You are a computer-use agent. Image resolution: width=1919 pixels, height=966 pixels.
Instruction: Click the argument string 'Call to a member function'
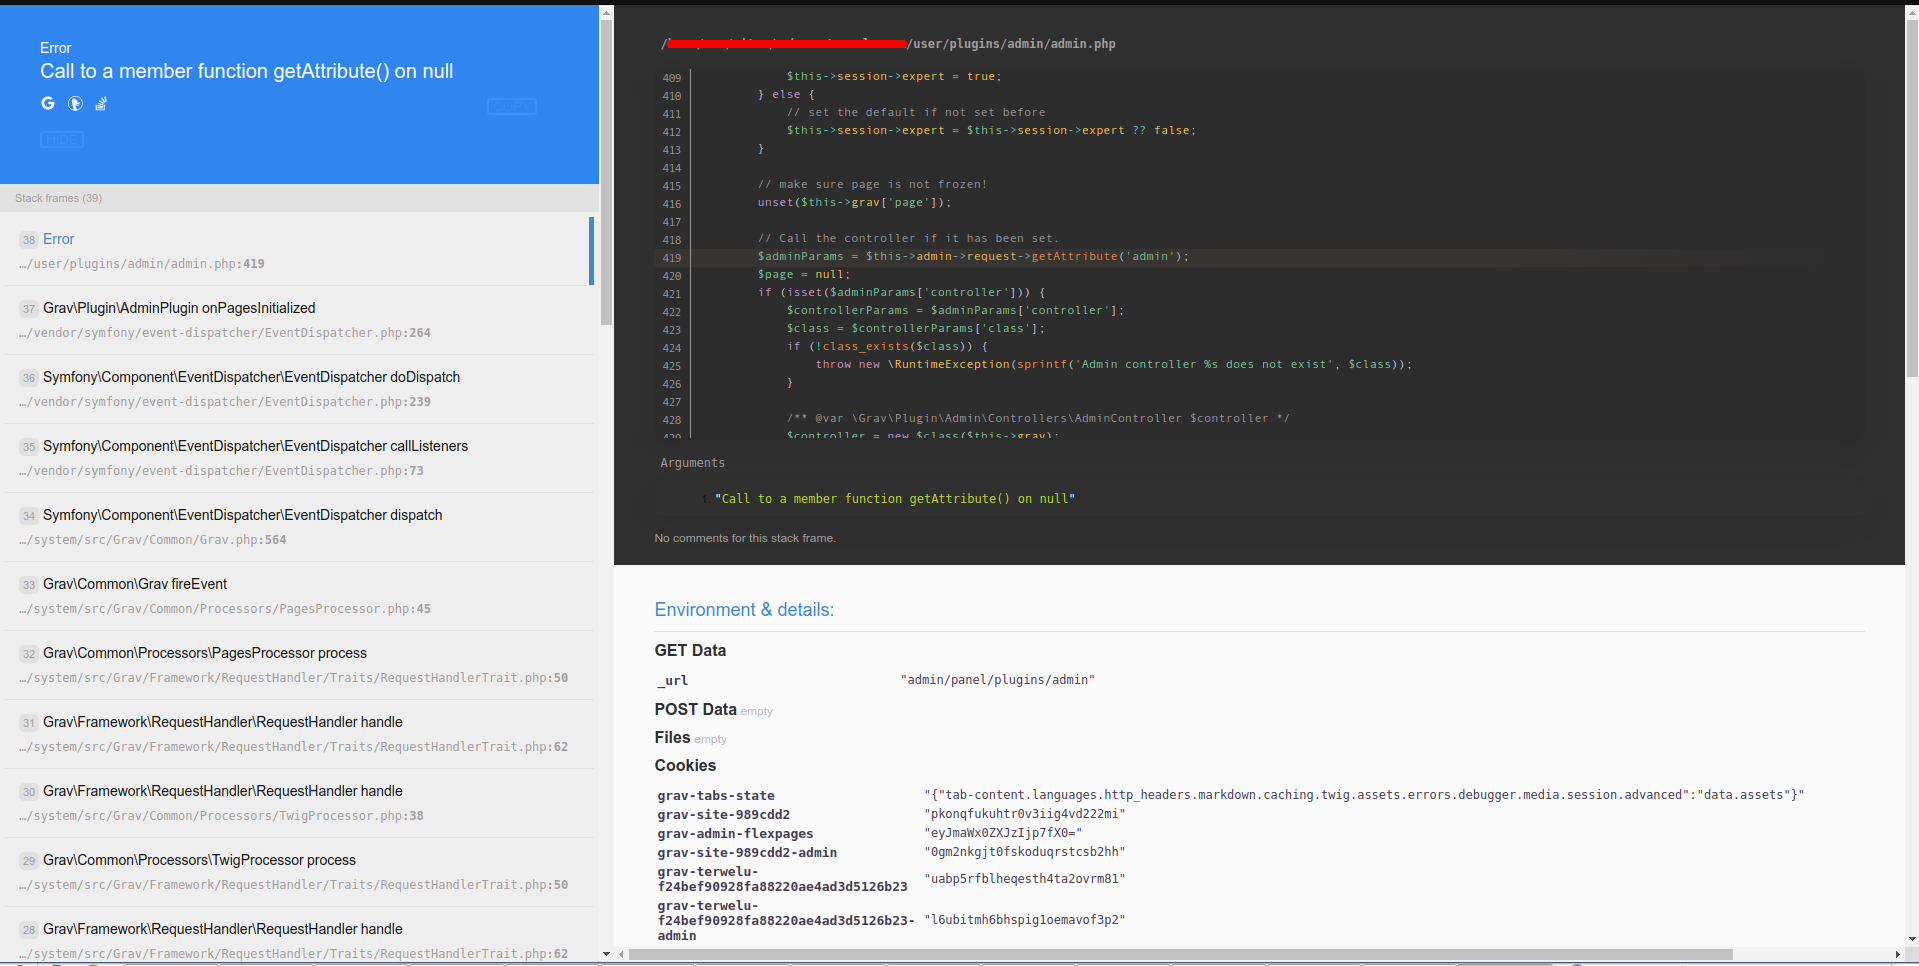click(x=894, y=499)
